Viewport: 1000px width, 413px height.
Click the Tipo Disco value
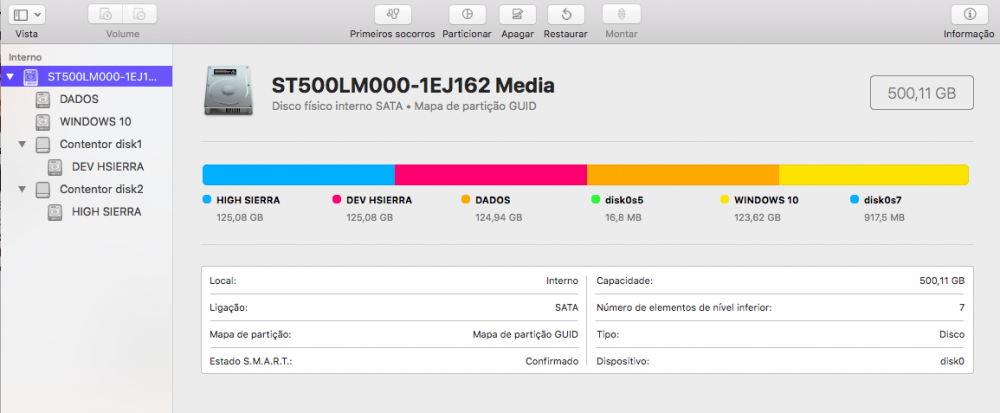tap(952, 335)
